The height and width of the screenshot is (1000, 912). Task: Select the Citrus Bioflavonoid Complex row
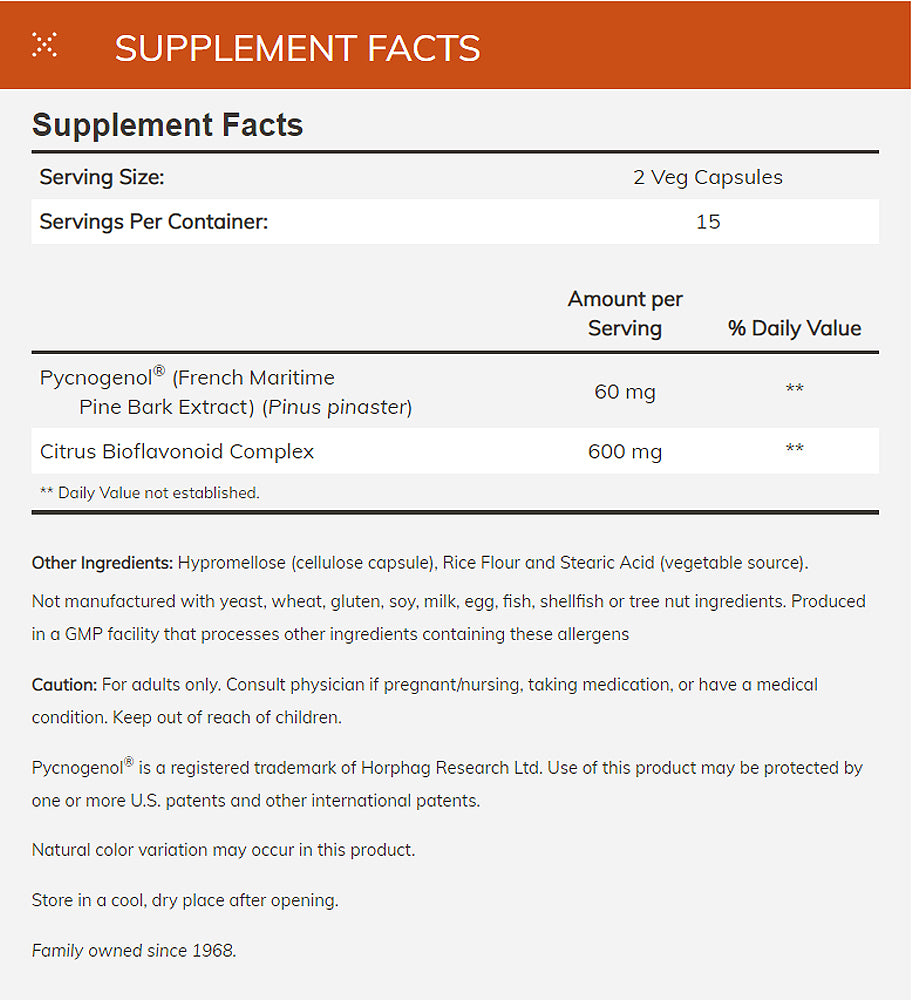[177, 452]
